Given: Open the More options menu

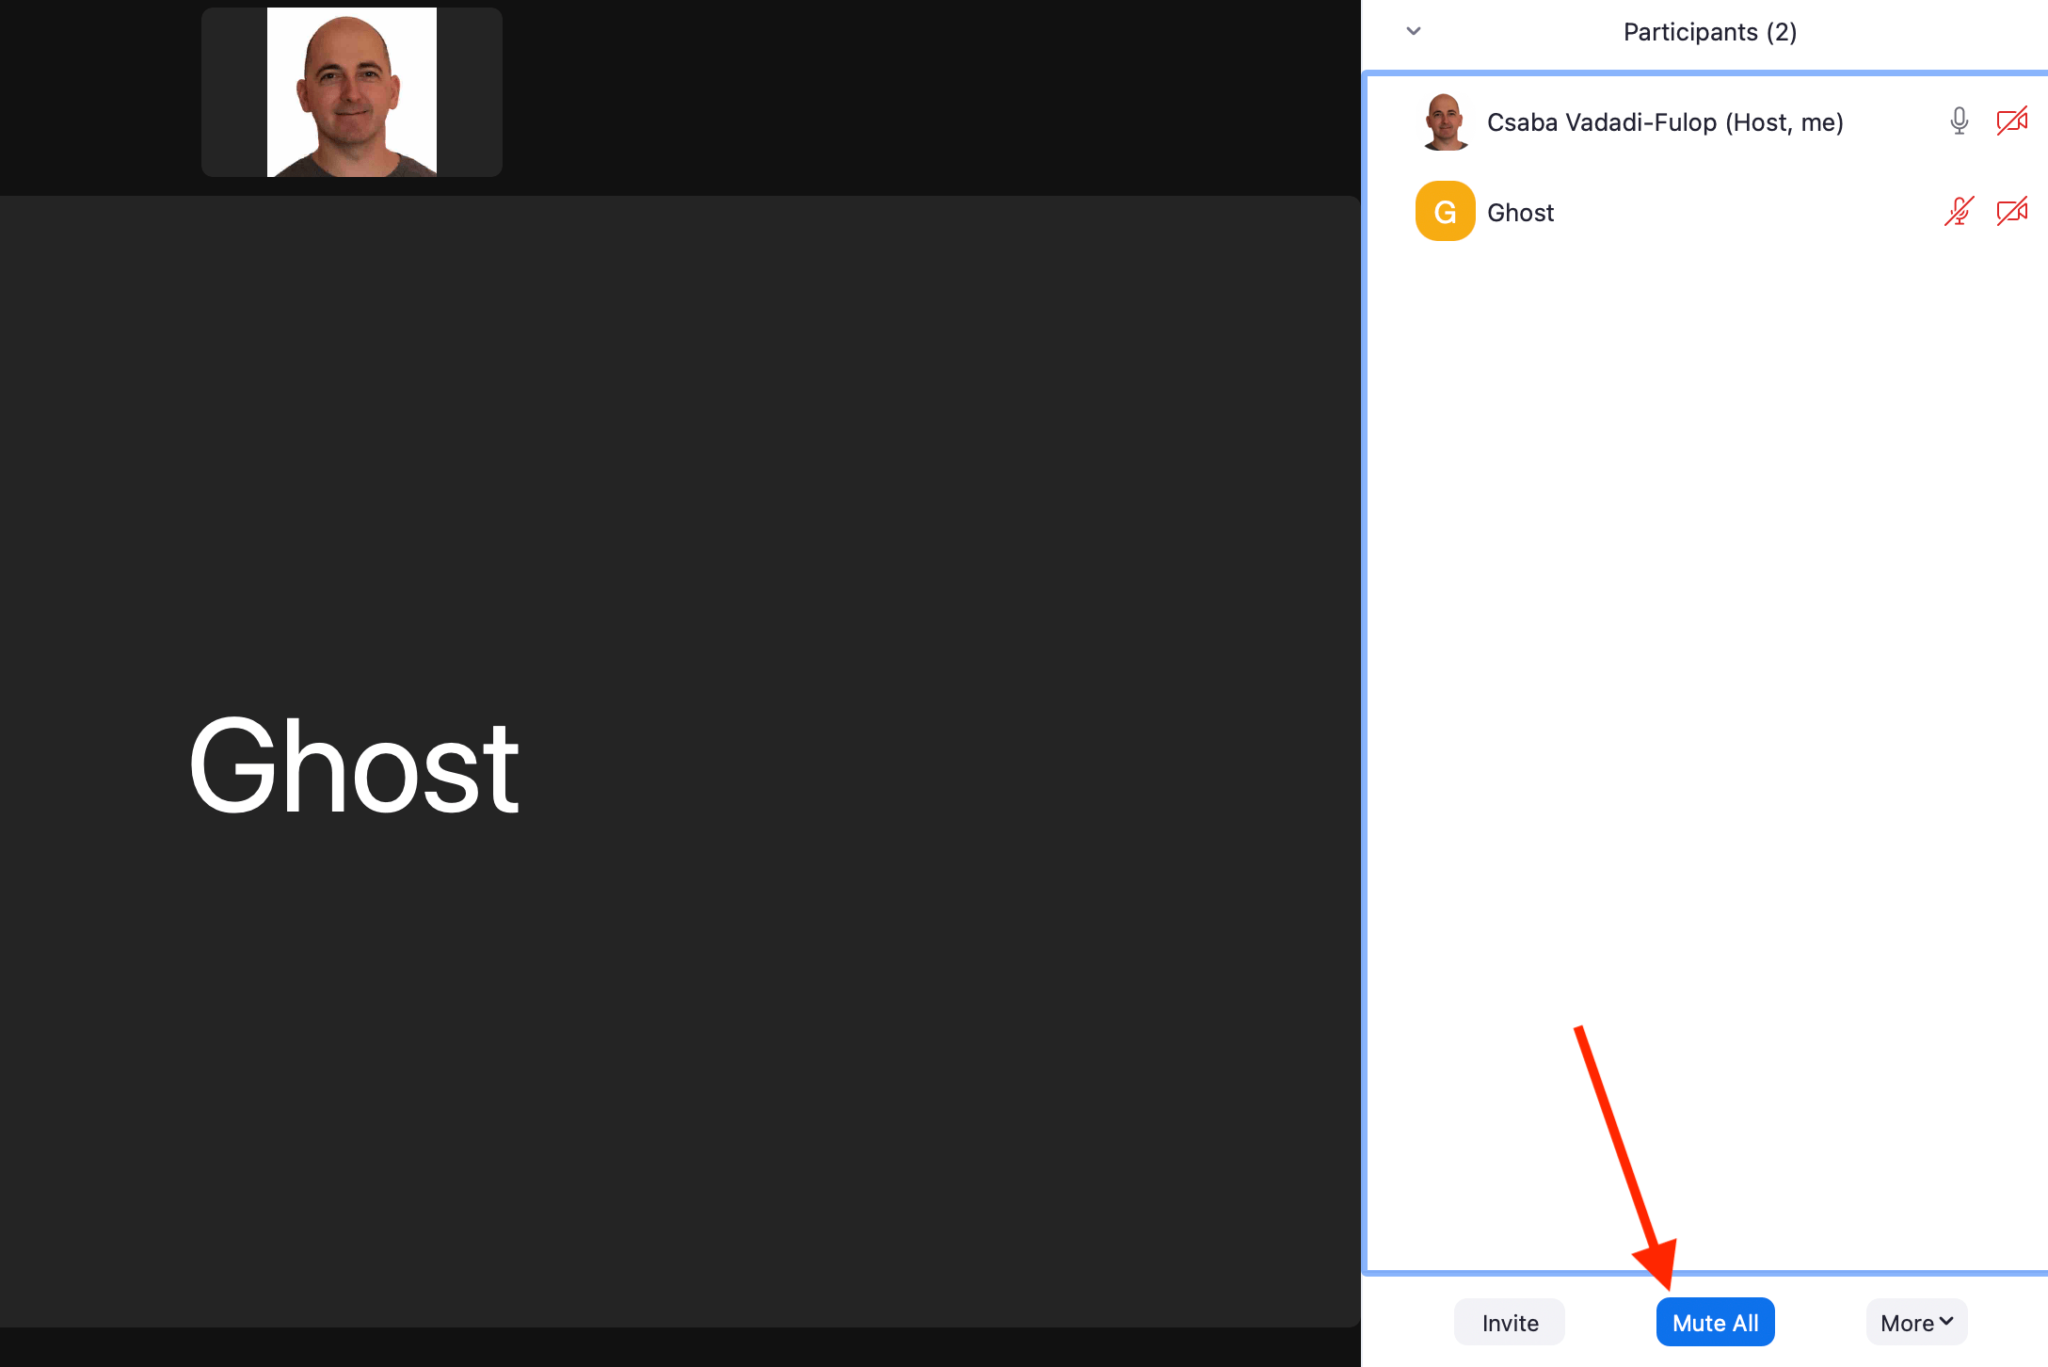Looking at the screenshot, I should click(1915, 1321).
